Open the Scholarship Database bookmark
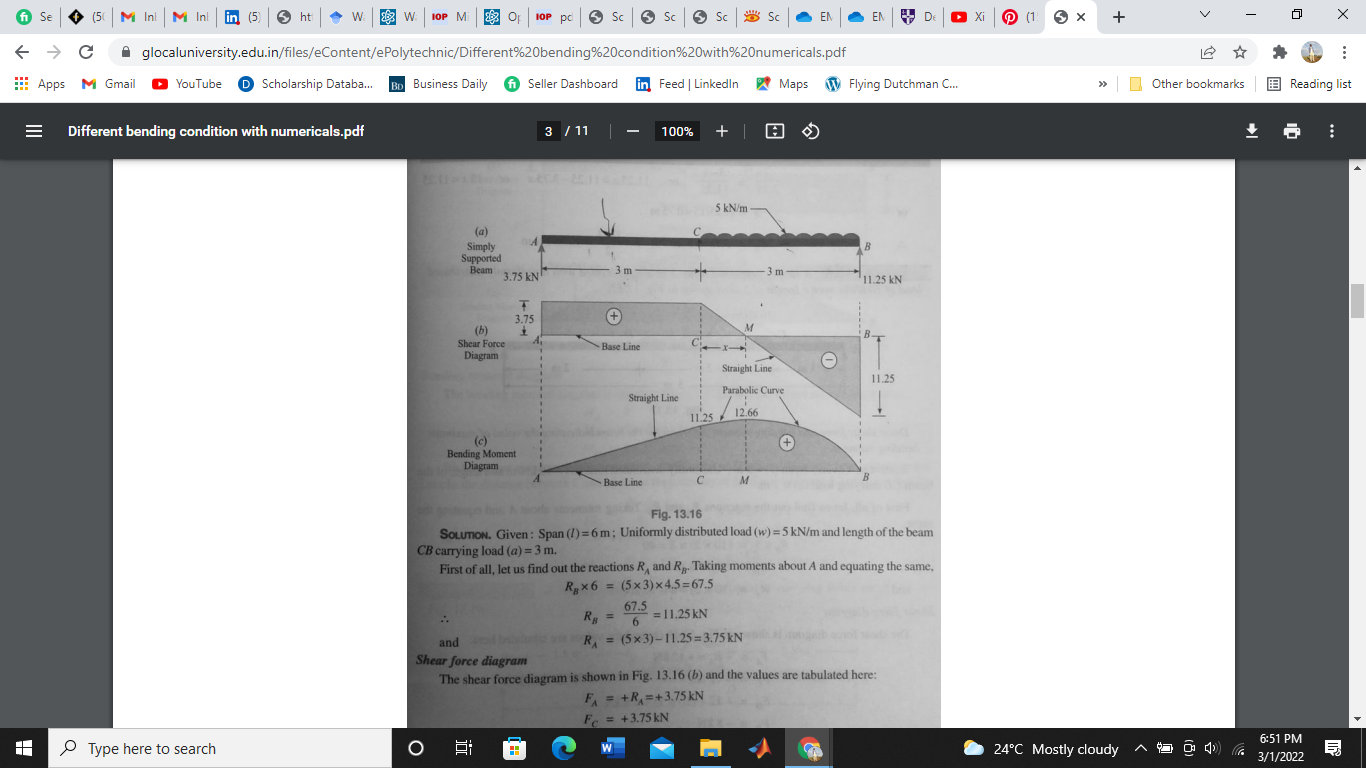Image resolution: width=1366 pixels, height=768 pixels. [306, 84]
